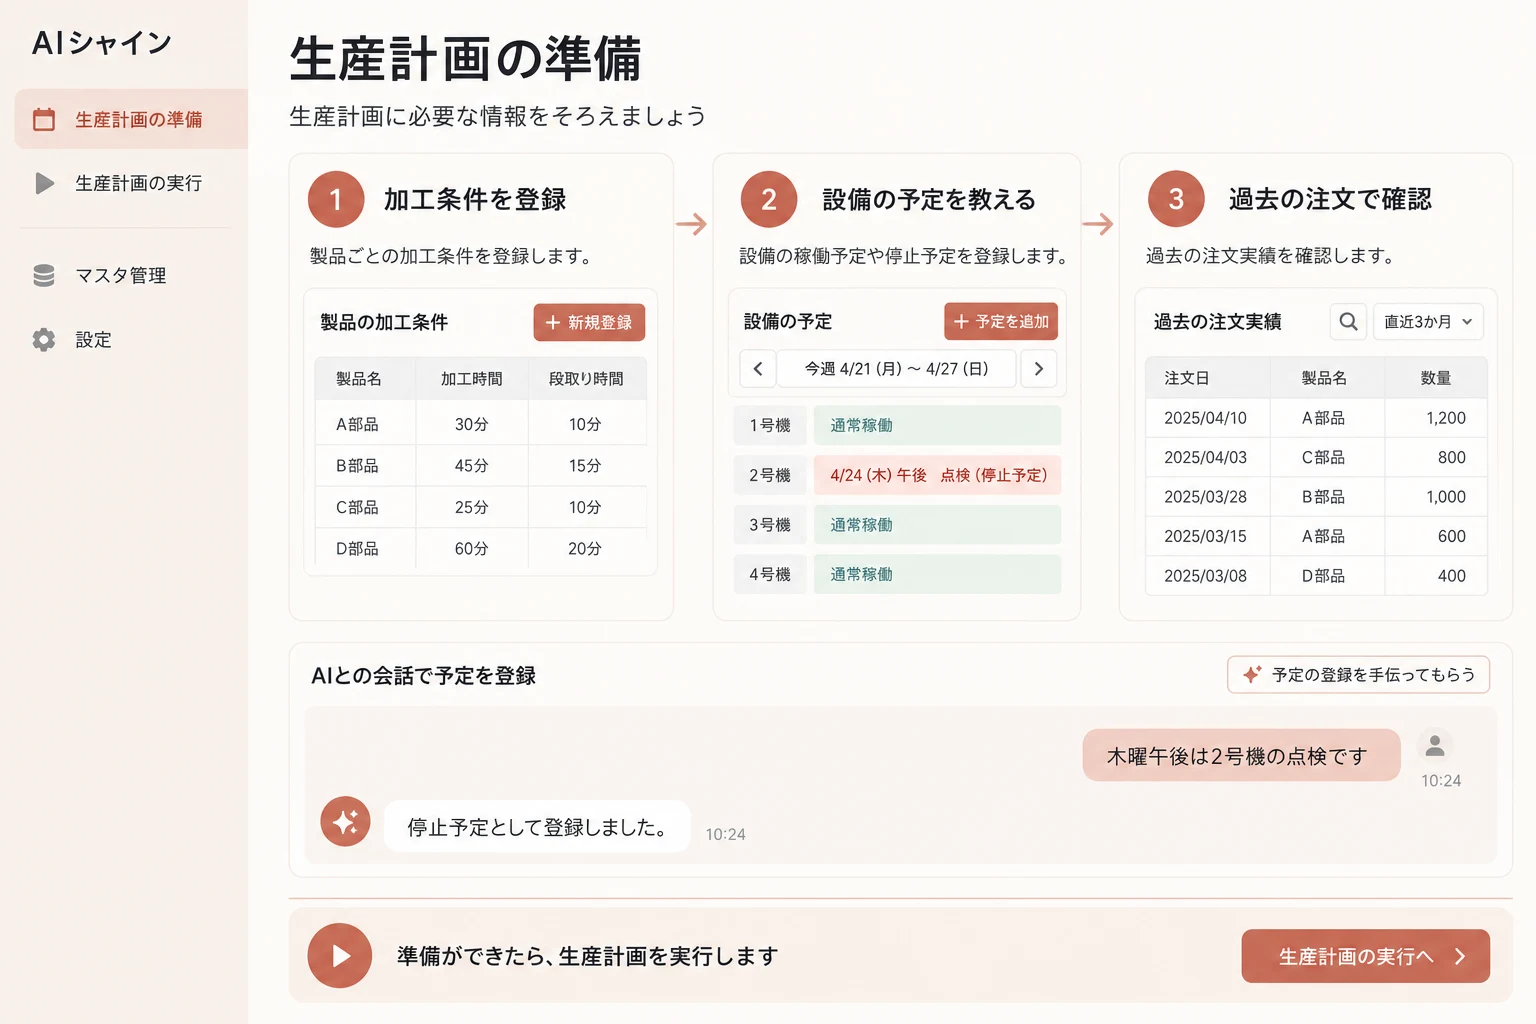Click the reply 停止予定として登録しました。
Viewport: 1536px width, 1024px height.
click(537, 827)
